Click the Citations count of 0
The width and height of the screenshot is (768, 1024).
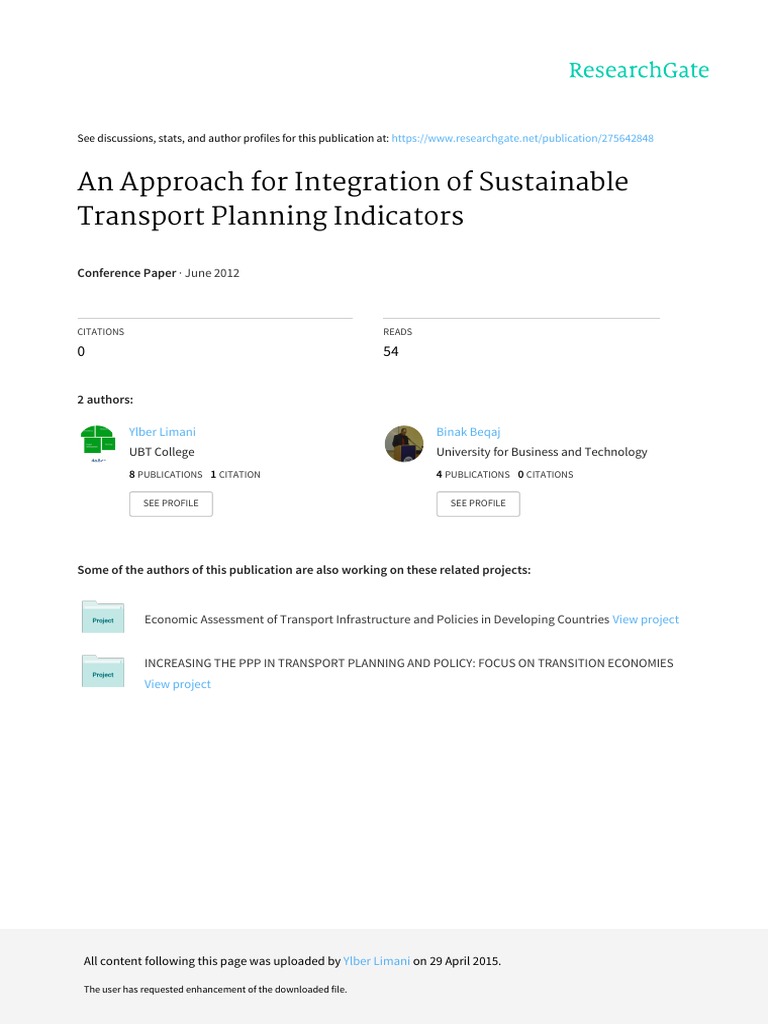82,352
